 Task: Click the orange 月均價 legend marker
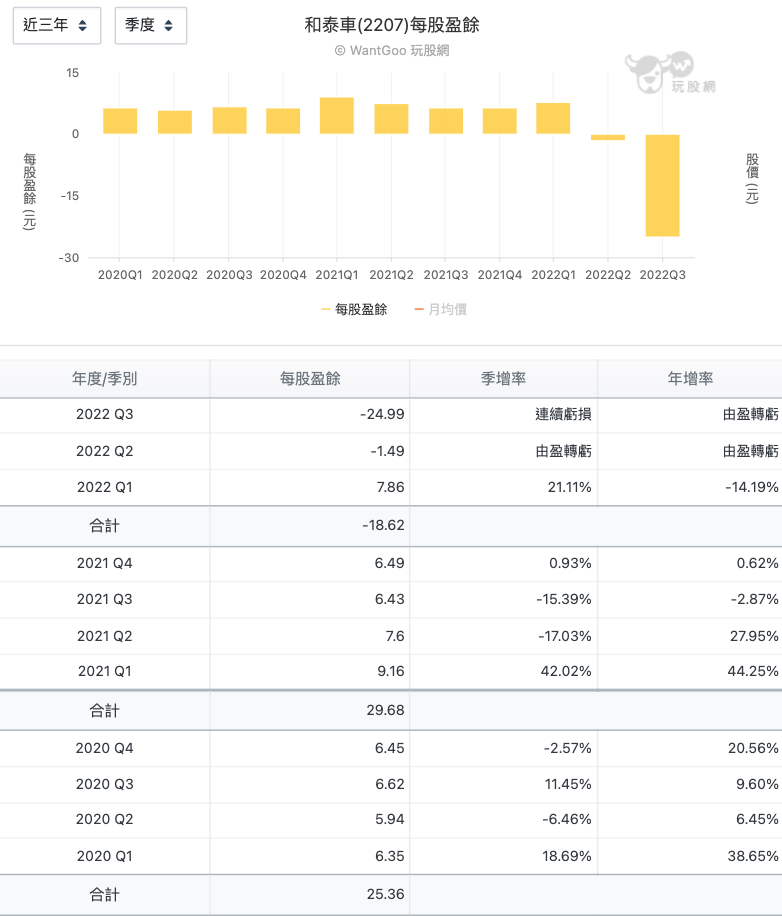(418, 310)
